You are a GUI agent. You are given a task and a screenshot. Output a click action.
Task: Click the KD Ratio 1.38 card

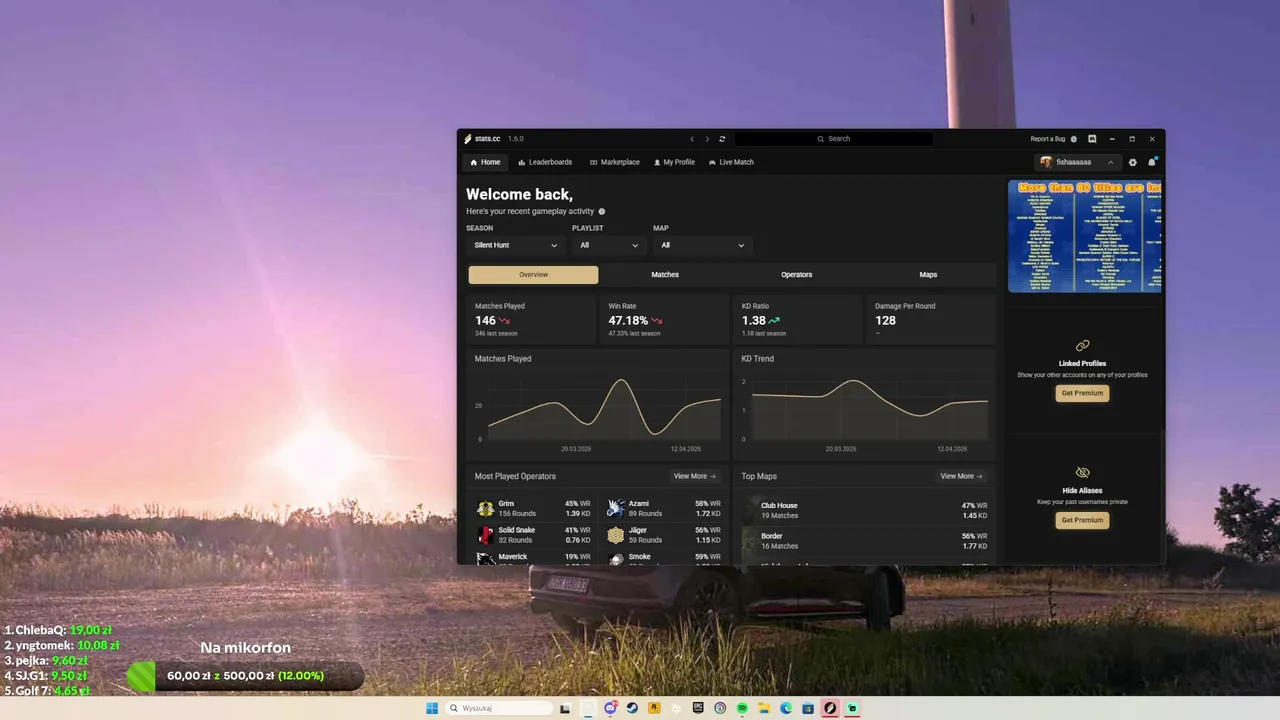798,320
